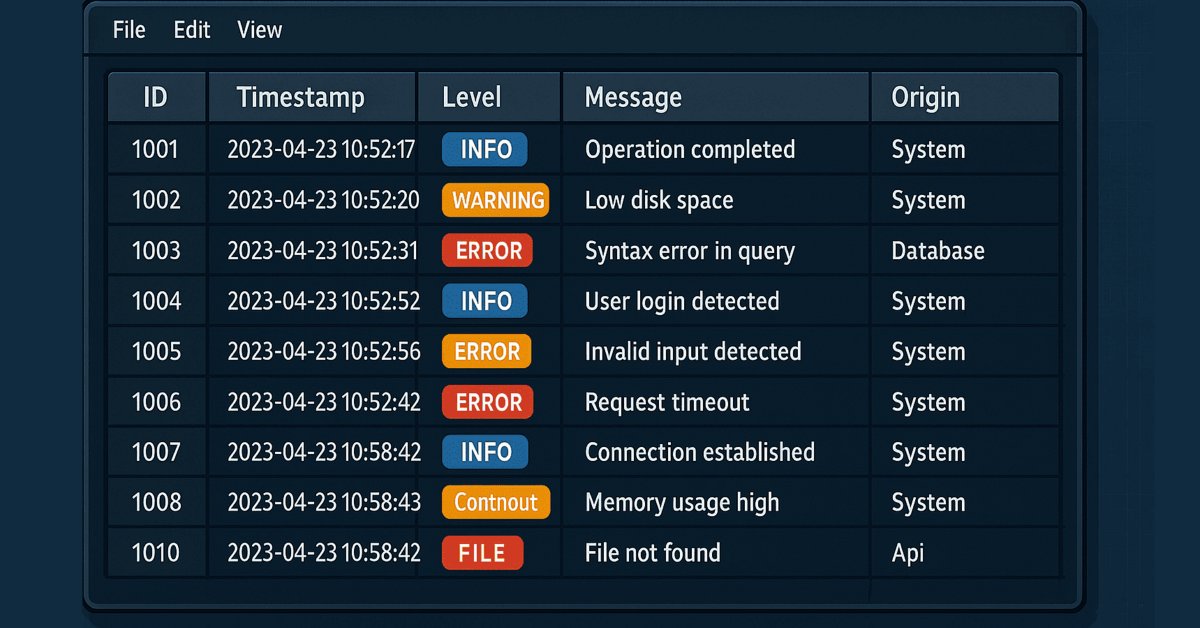
Task: Sort by the ID column header
Action: pyautogui.click(x=156, y=96)
